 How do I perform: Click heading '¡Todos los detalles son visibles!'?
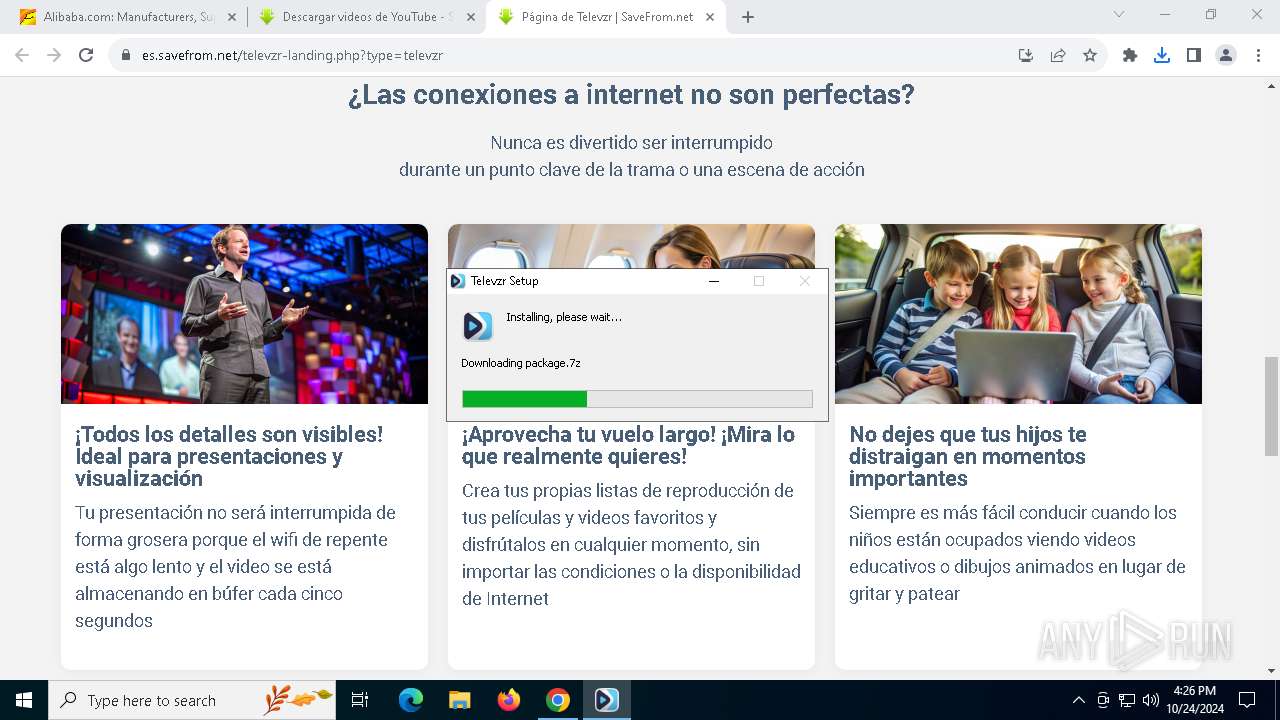(229, 435)
